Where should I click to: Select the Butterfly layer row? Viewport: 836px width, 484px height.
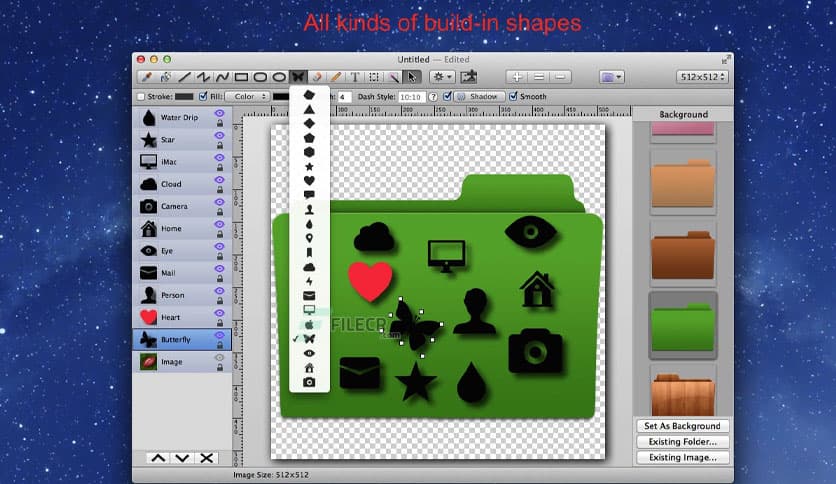point(182,340)
